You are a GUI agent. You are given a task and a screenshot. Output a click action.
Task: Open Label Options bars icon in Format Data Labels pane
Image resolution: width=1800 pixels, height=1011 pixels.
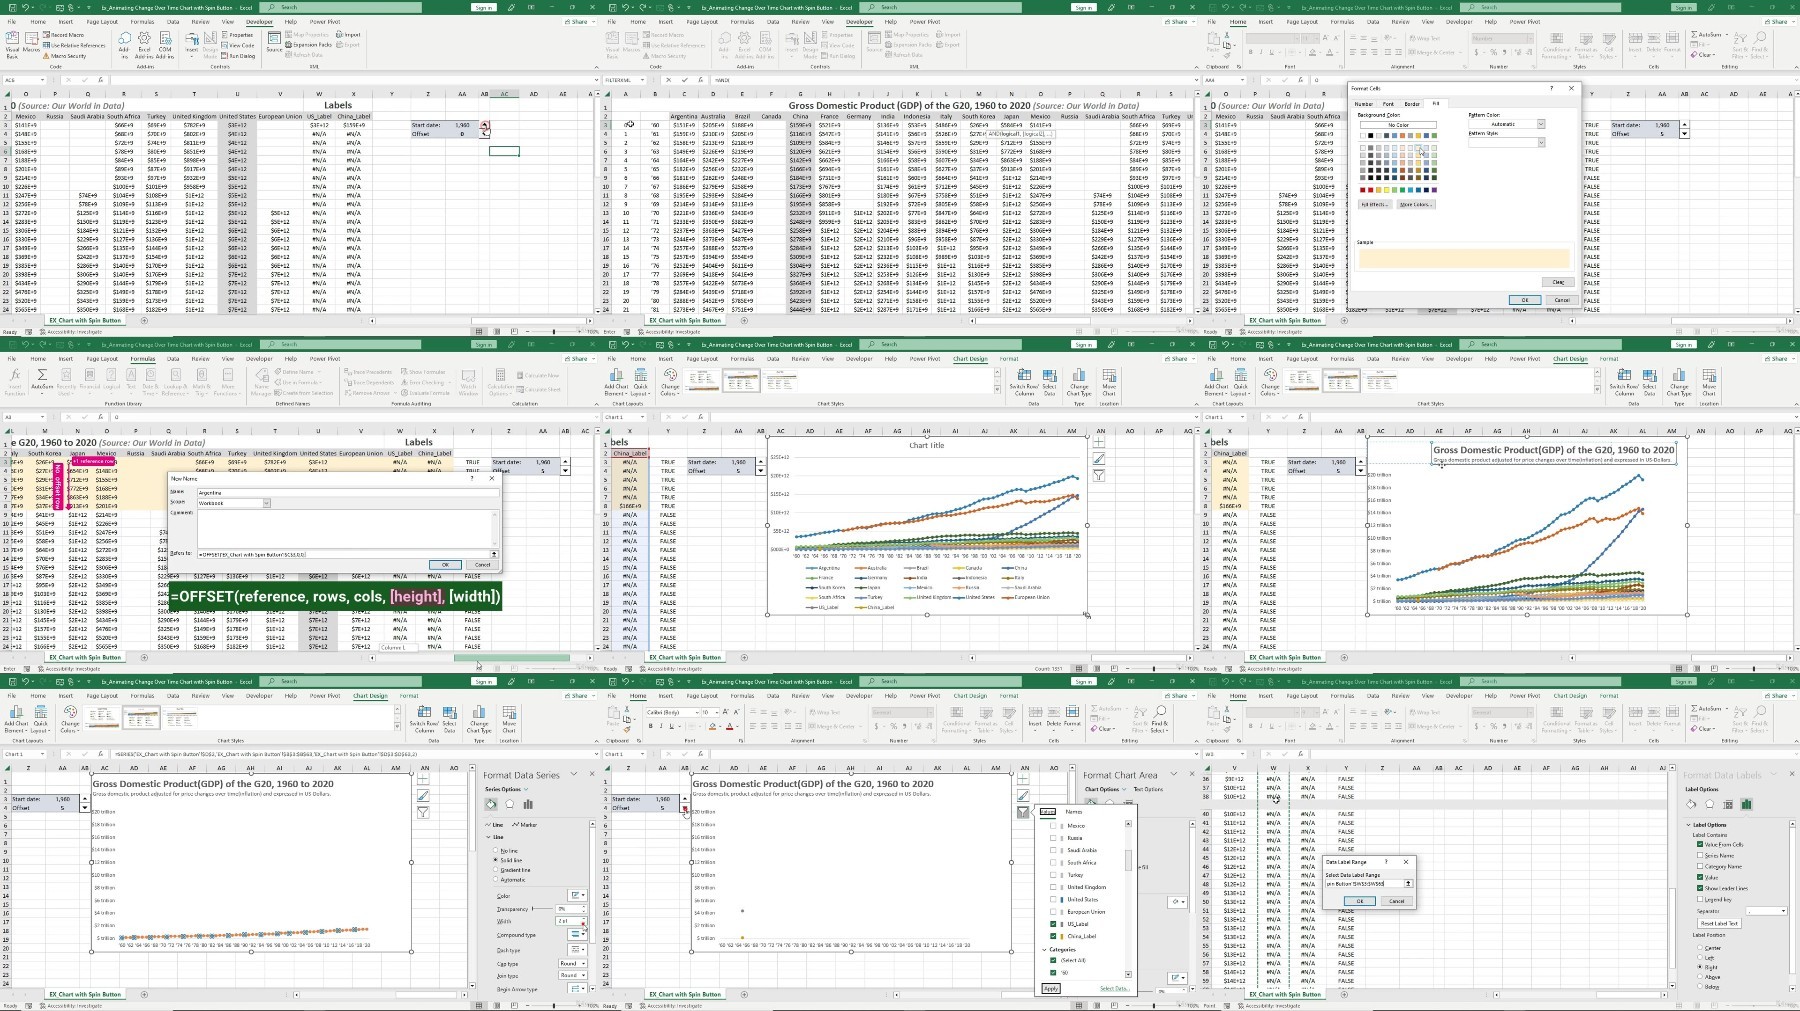click(x=1746, y=804)
